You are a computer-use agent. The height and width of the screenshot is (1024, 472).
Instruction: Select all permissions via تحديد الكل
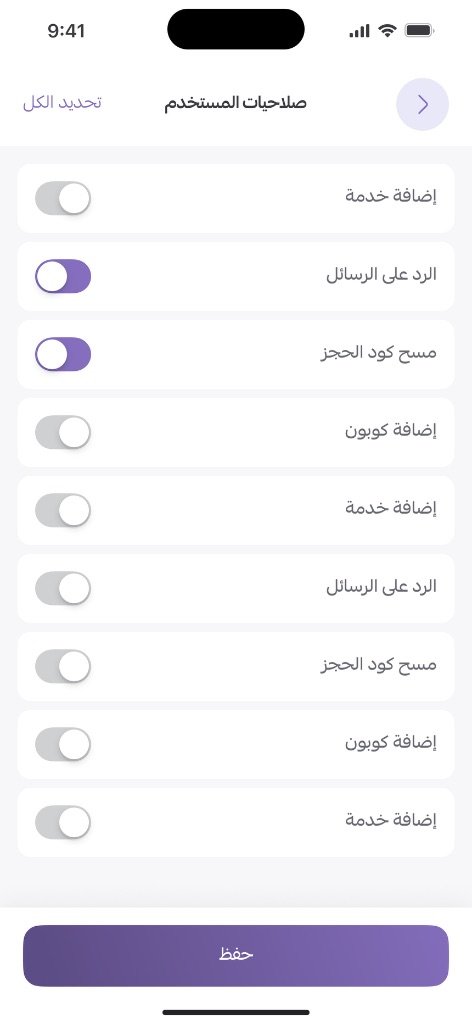click(x=62, y=103)
